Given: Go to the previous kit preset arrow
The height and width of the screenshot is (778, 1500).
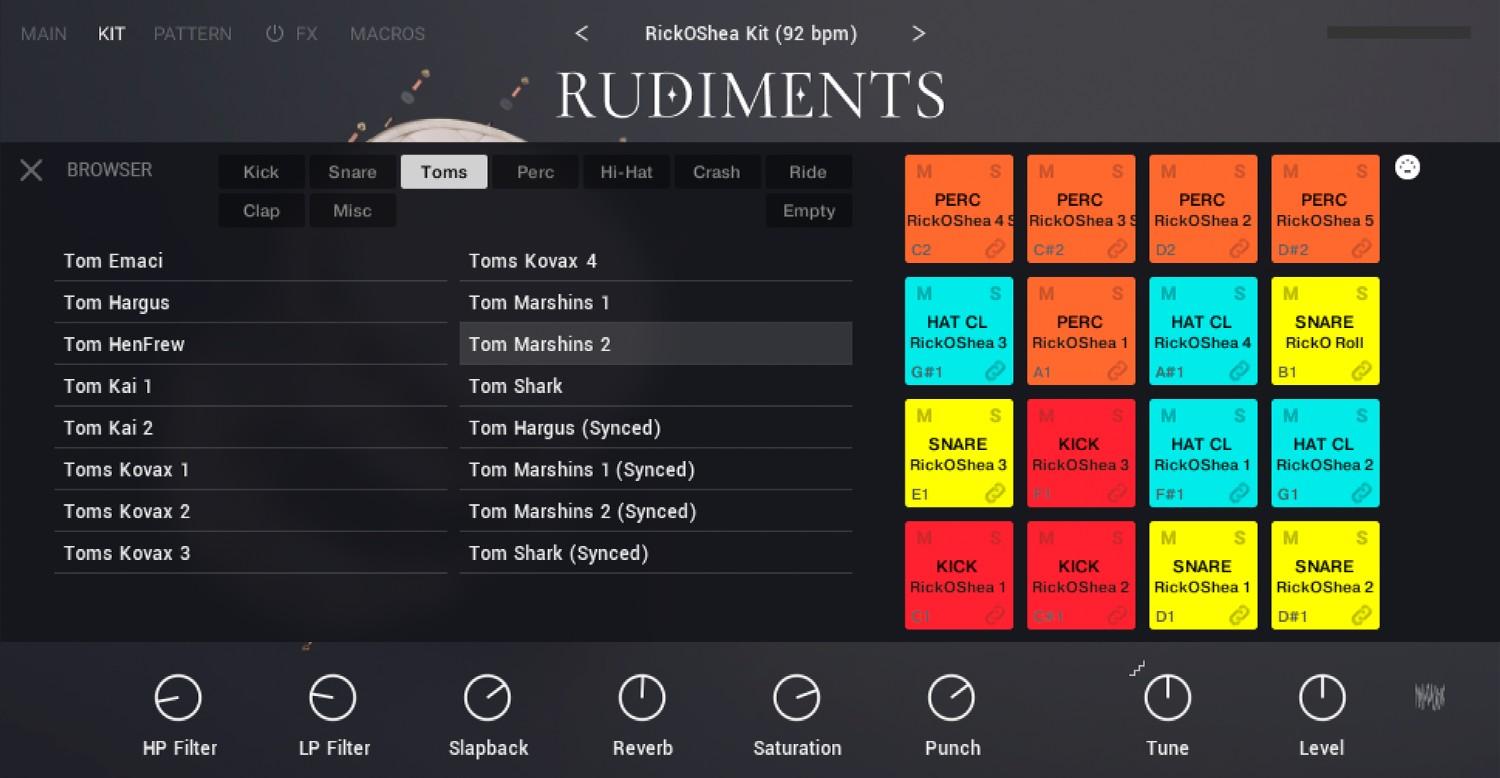Looking at the screenshot, I should tap(581, 33).
